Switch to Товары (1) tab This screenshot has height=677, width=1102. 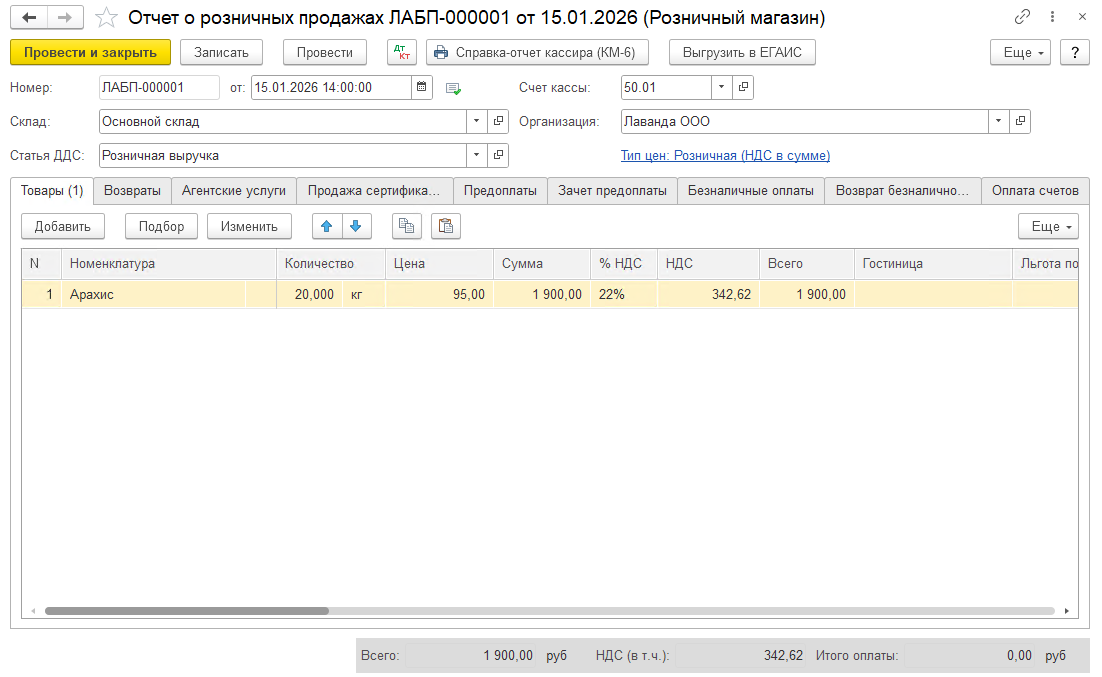click(x=52, y=191)
